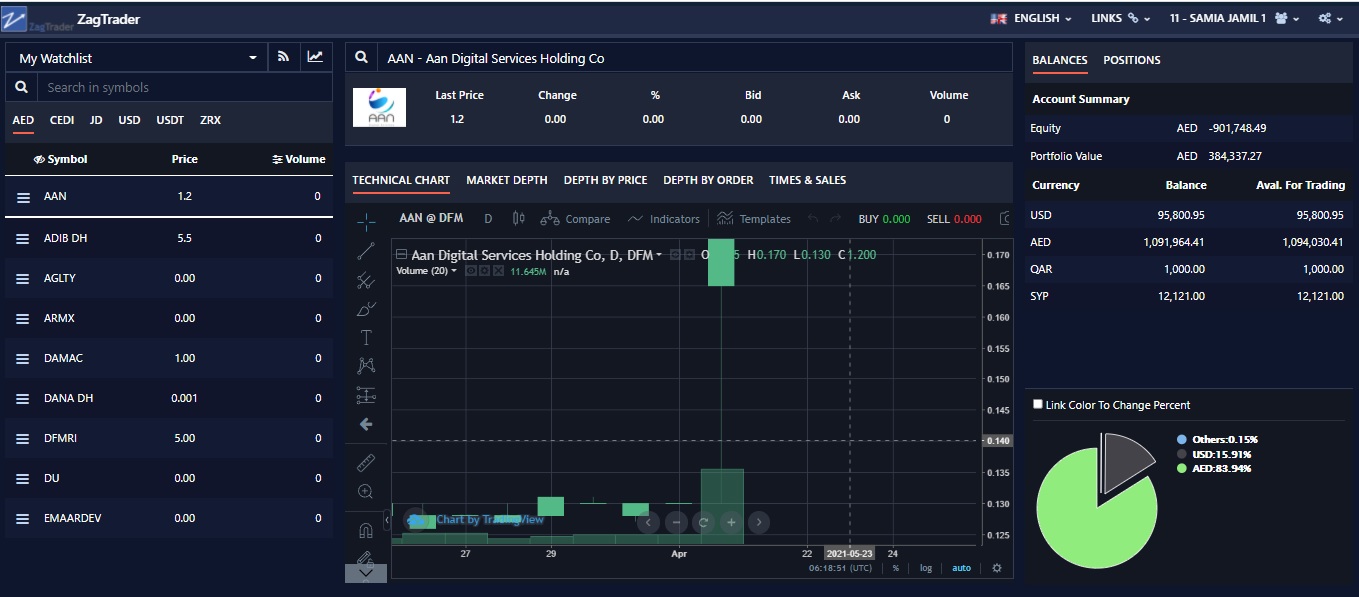Switch to the MARKET DEPTH tab
1359x597 pixels.
[507, 180]
